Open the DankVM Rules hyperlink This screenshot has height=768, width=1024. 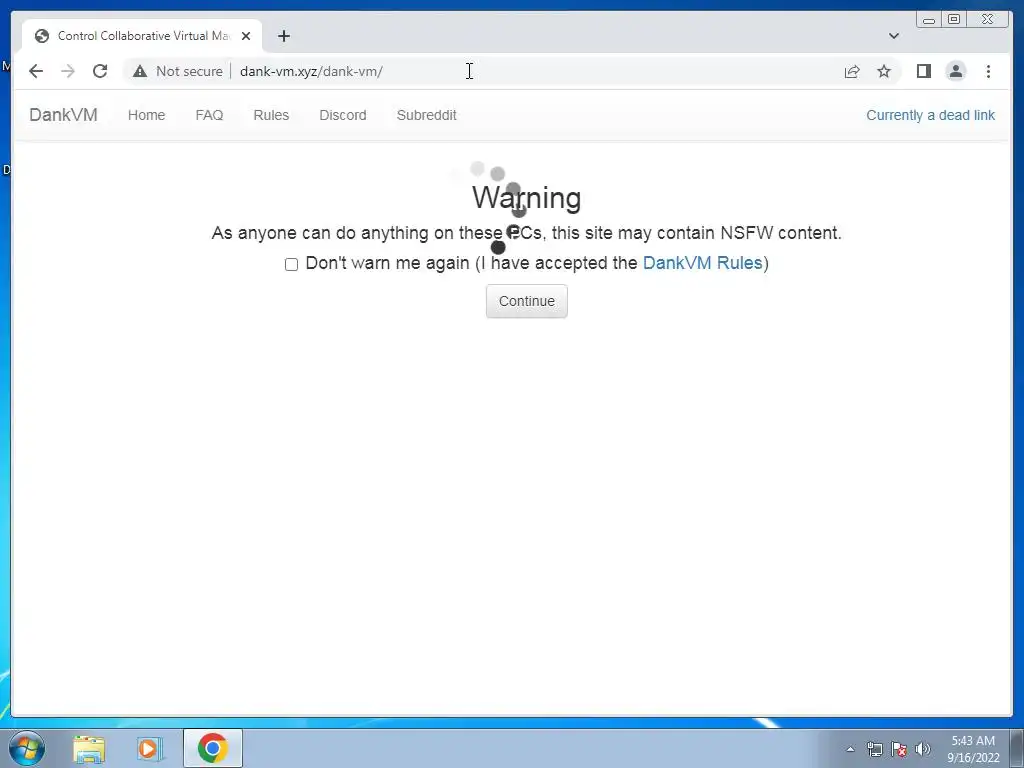pos(703,263)
